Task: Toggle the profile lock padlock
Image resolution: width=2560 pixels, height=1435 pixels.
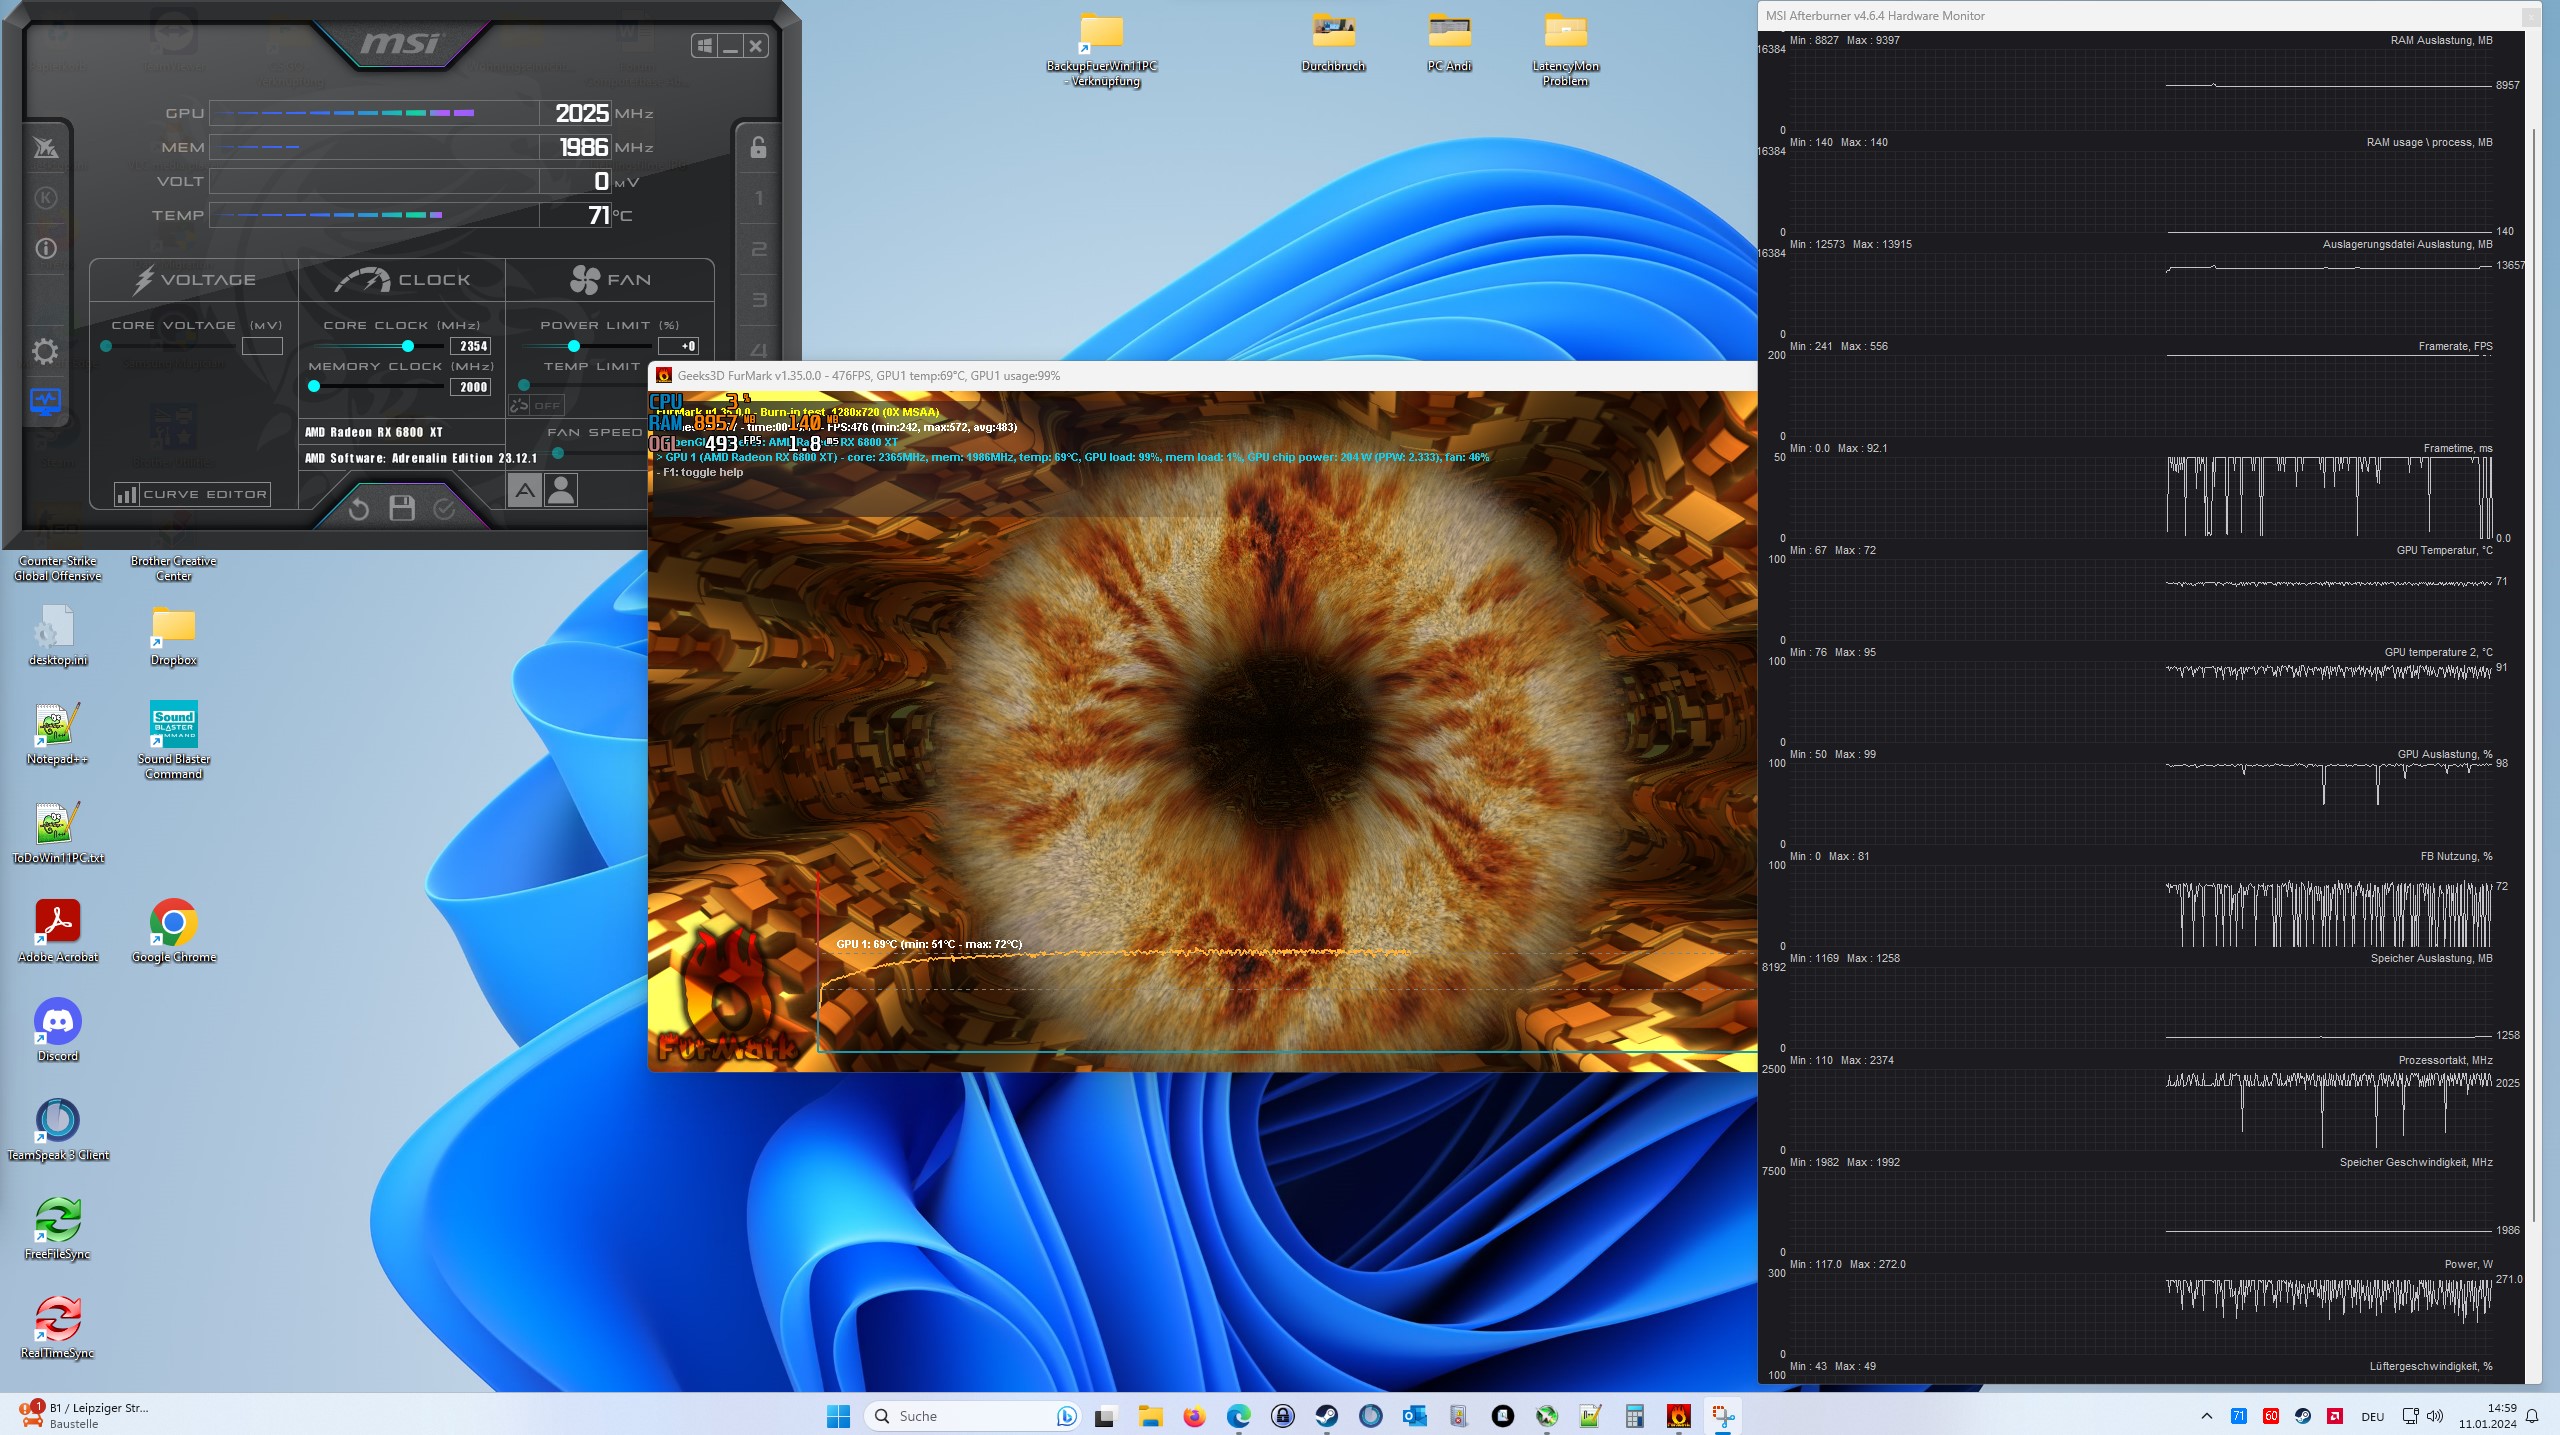Action: pyautogui.click(x=758, y=148)
